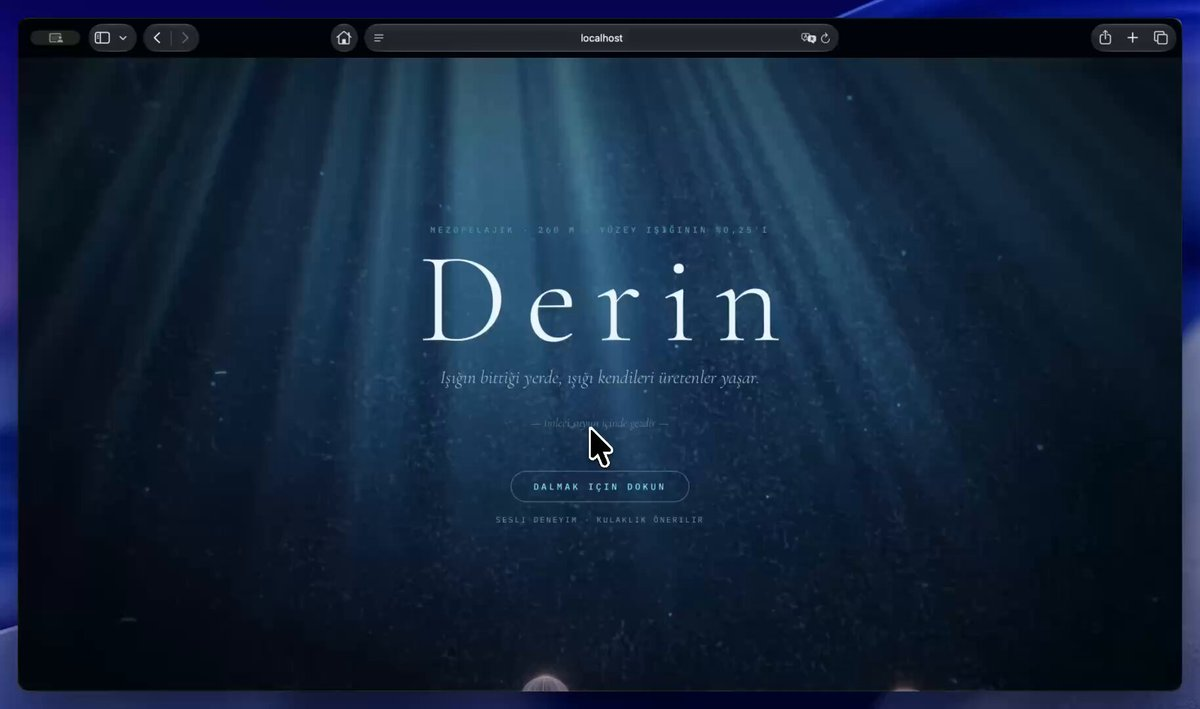Toggle the Safari sidebar panel
This screenshot has height=709, width=1200.
pos(102,38)
